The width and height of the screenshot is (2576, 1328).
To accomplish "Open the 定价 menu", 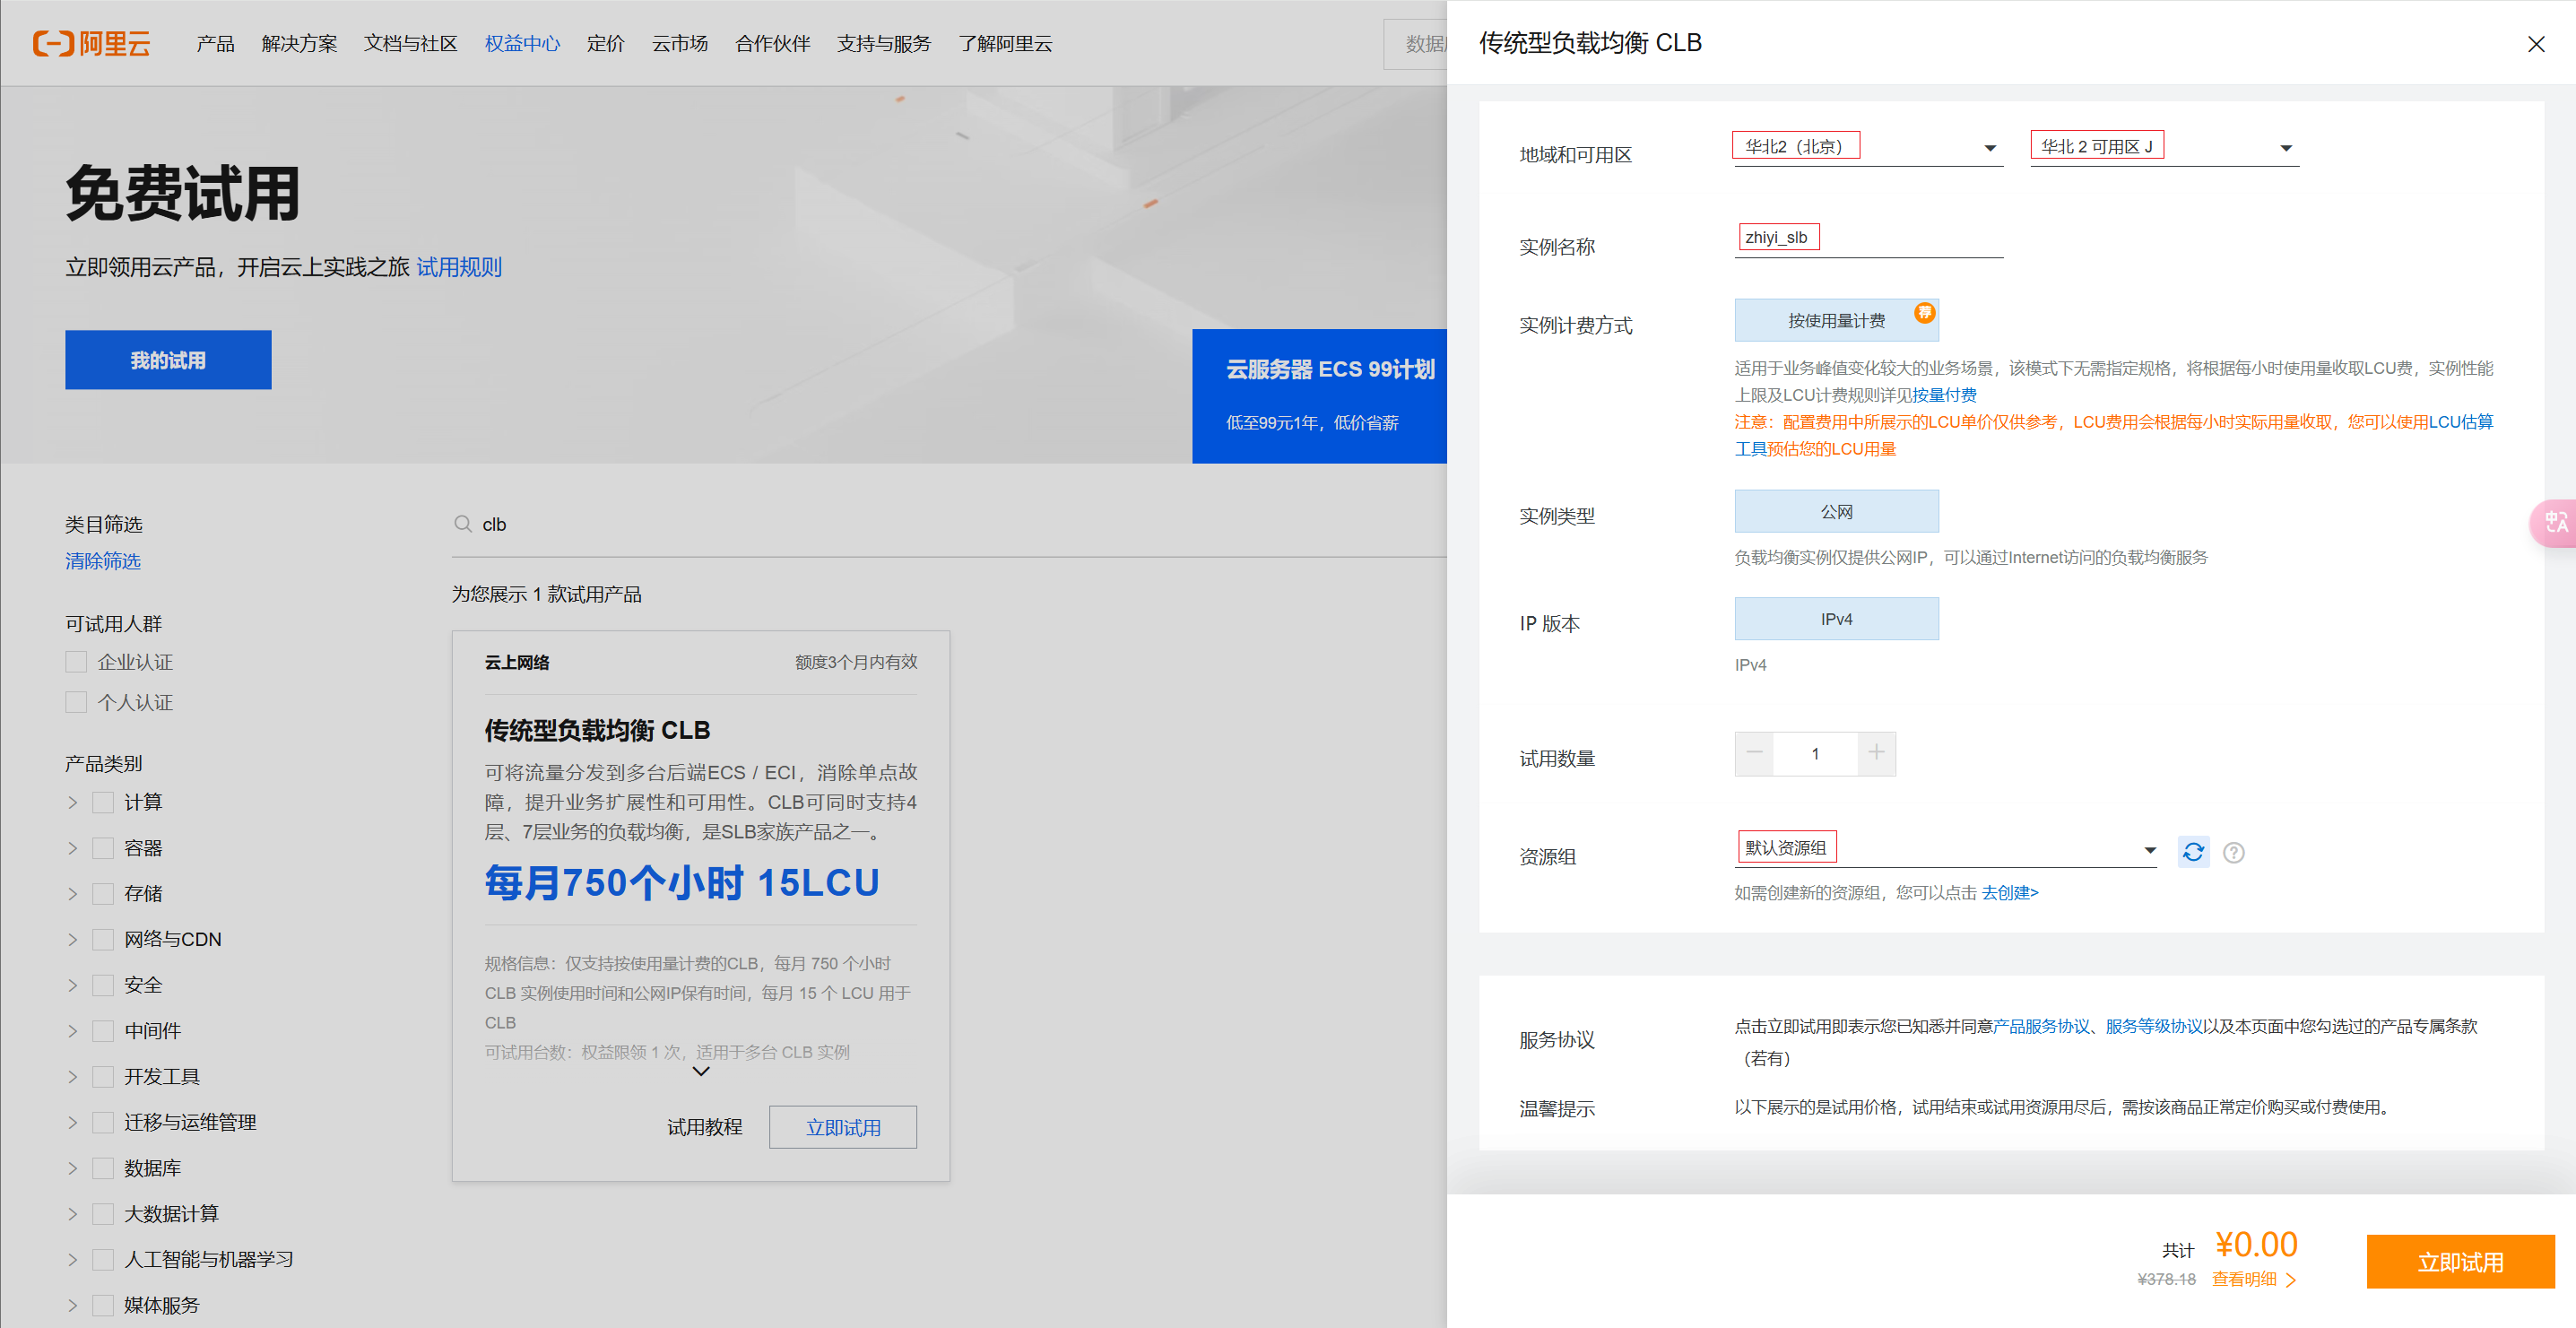I will pos(605,43).
